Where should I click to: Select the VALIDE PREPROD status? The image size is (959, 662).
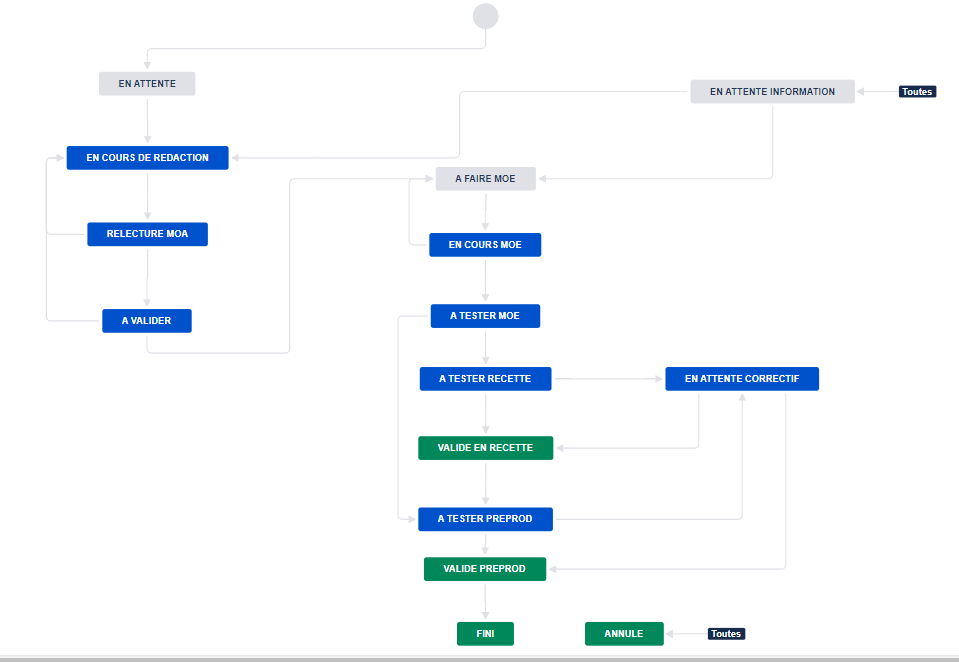[485, 569]
